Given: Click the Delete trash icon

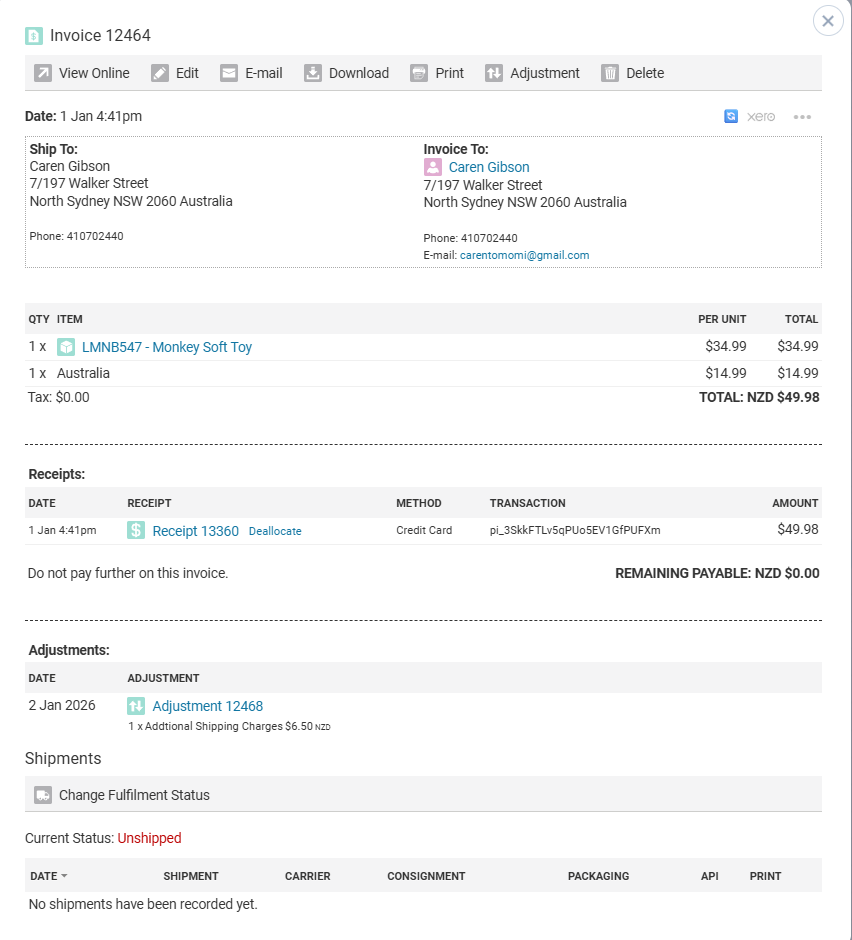Looking at the screenshot, I should click(610, 73).
